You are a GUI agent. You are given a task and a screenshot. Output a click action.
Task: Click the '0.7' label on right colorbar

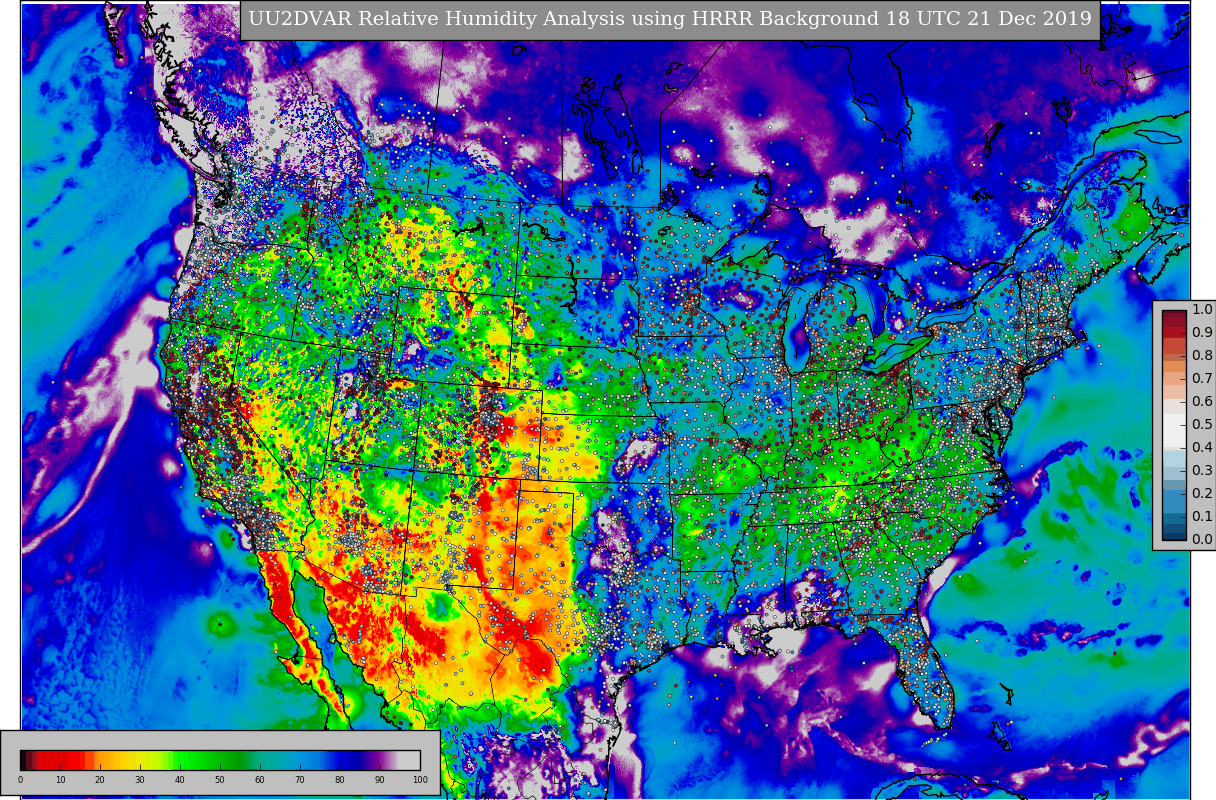click(1202, 378)
